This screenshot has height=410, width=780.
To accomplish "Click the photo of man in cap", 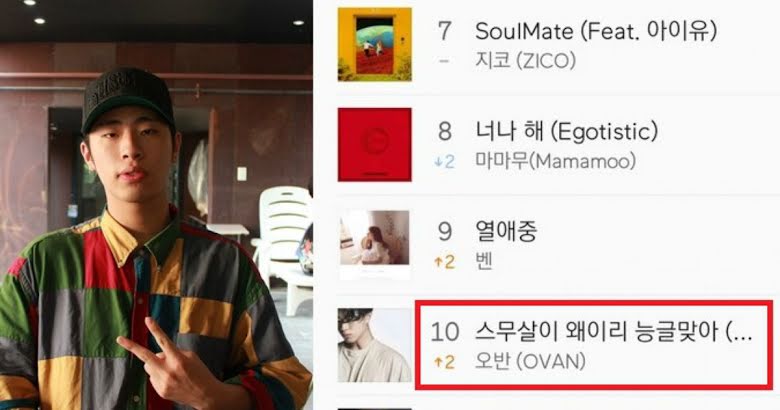I will (156, 205).
